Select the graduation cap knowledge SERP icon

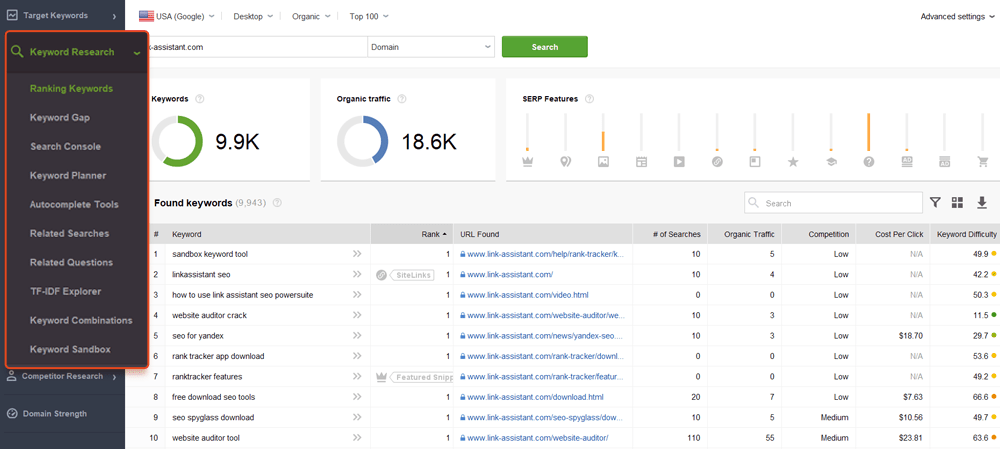click(831, 162)
